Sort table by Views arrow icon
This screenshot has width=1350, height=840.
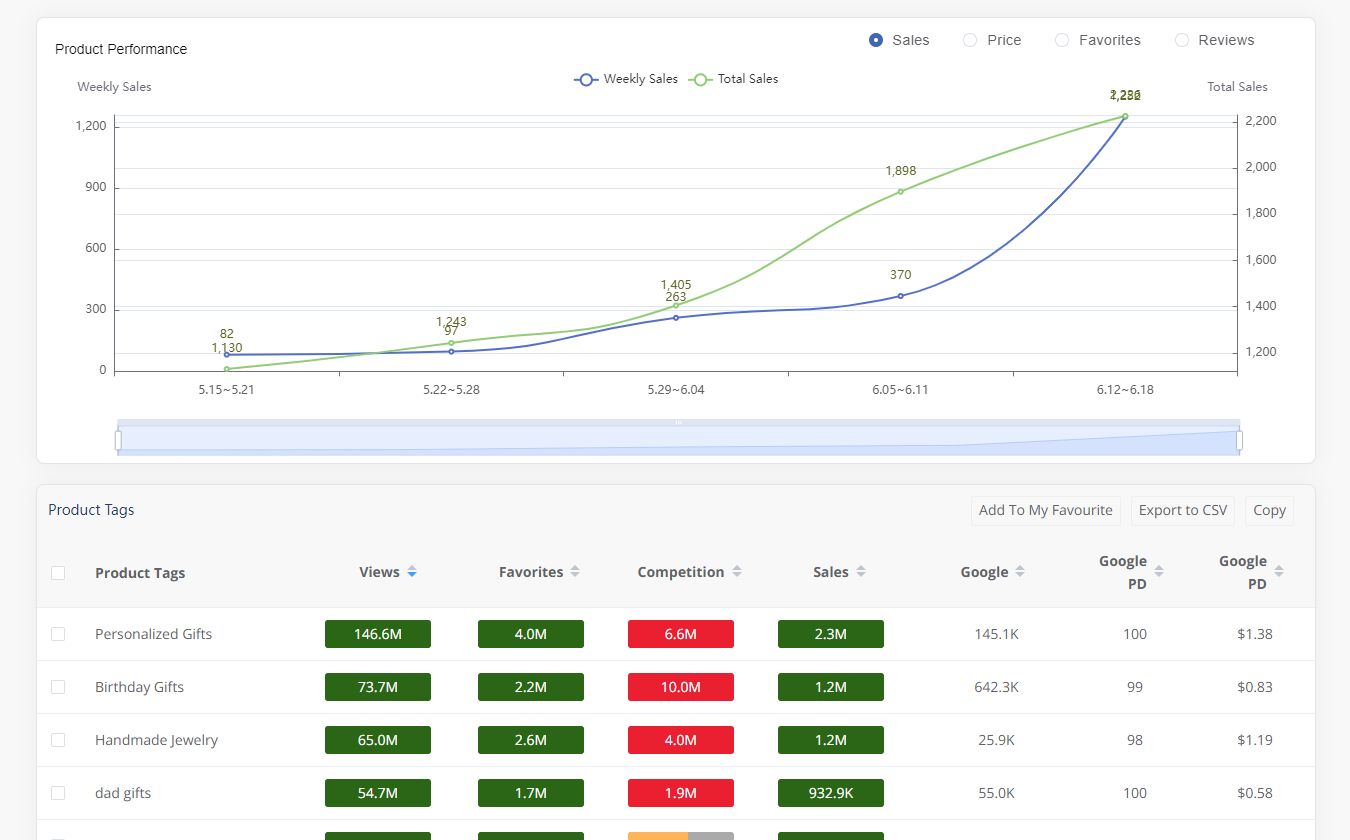(412, 572)
